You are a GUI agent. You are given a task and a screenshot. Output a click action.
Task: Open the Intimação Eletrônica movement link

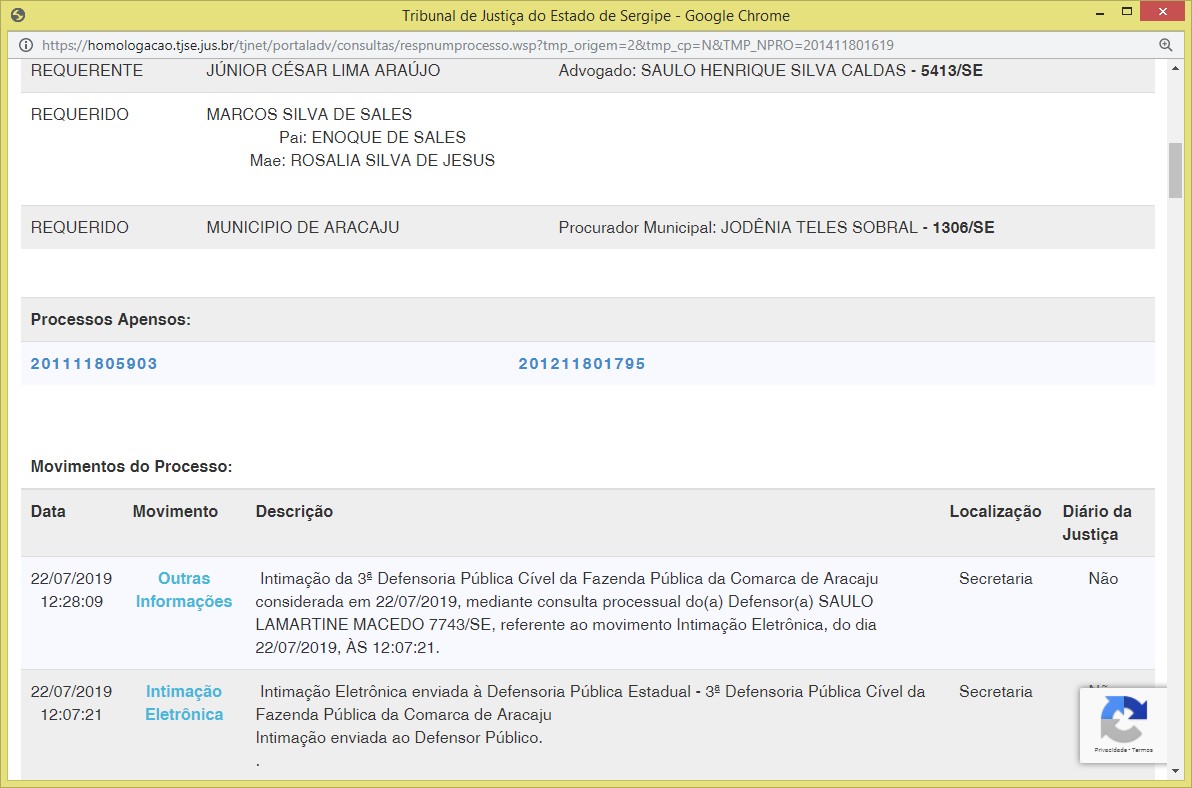click(x=184, y=703)
